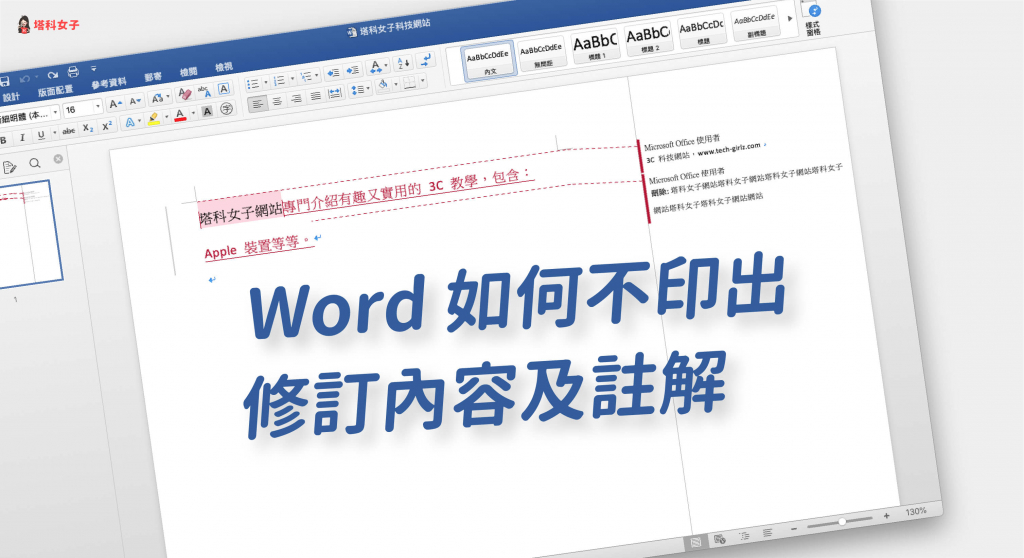Toggle subscript formatting
The image size is (1024, 558).
click(88, 128)
